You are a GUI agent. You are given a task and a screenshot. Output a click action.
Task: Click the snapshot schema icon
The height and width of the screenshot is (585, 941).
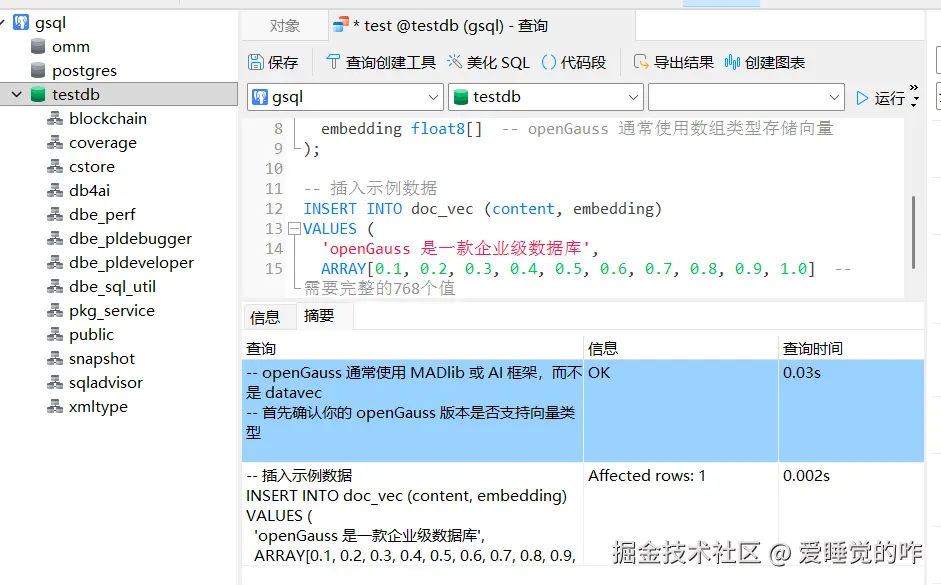(55, 358)
